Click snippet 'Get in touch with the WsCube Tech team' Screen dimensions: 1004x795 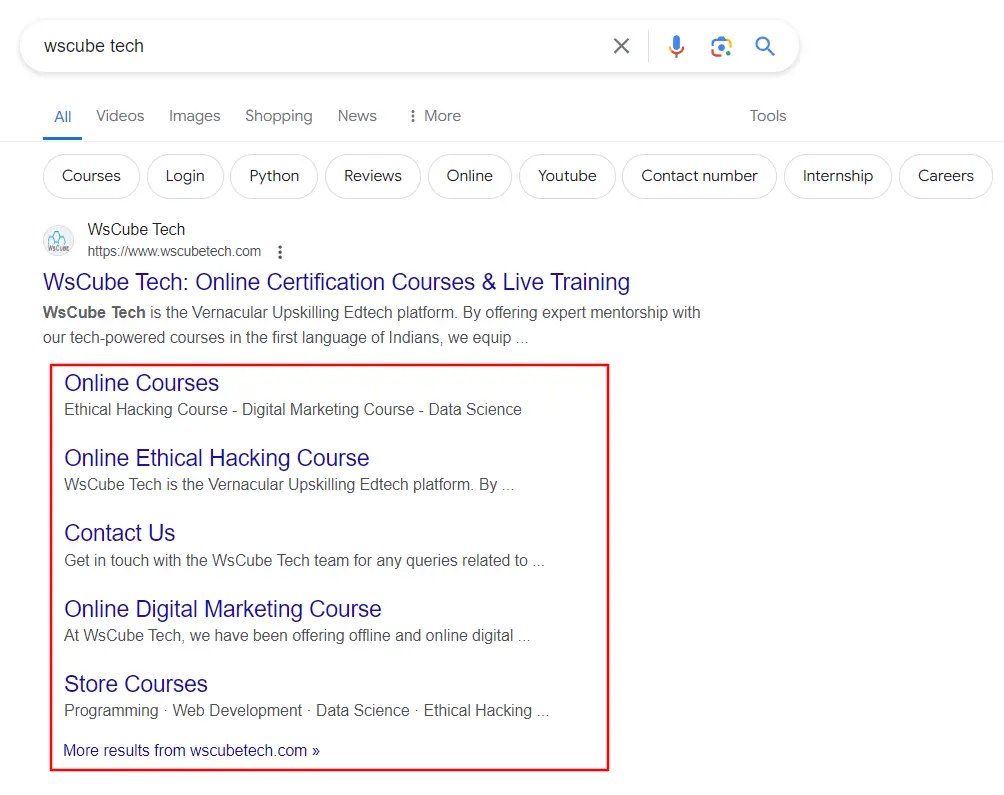click(x=206, y=561)
